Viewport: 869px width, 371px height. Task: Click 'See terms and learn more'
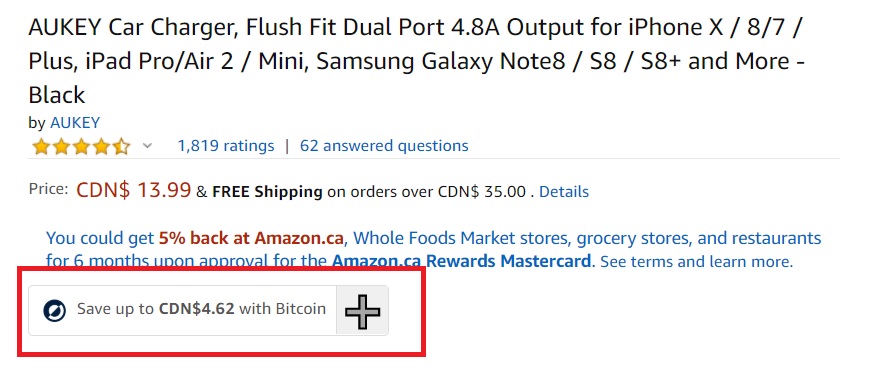[696, 261]
